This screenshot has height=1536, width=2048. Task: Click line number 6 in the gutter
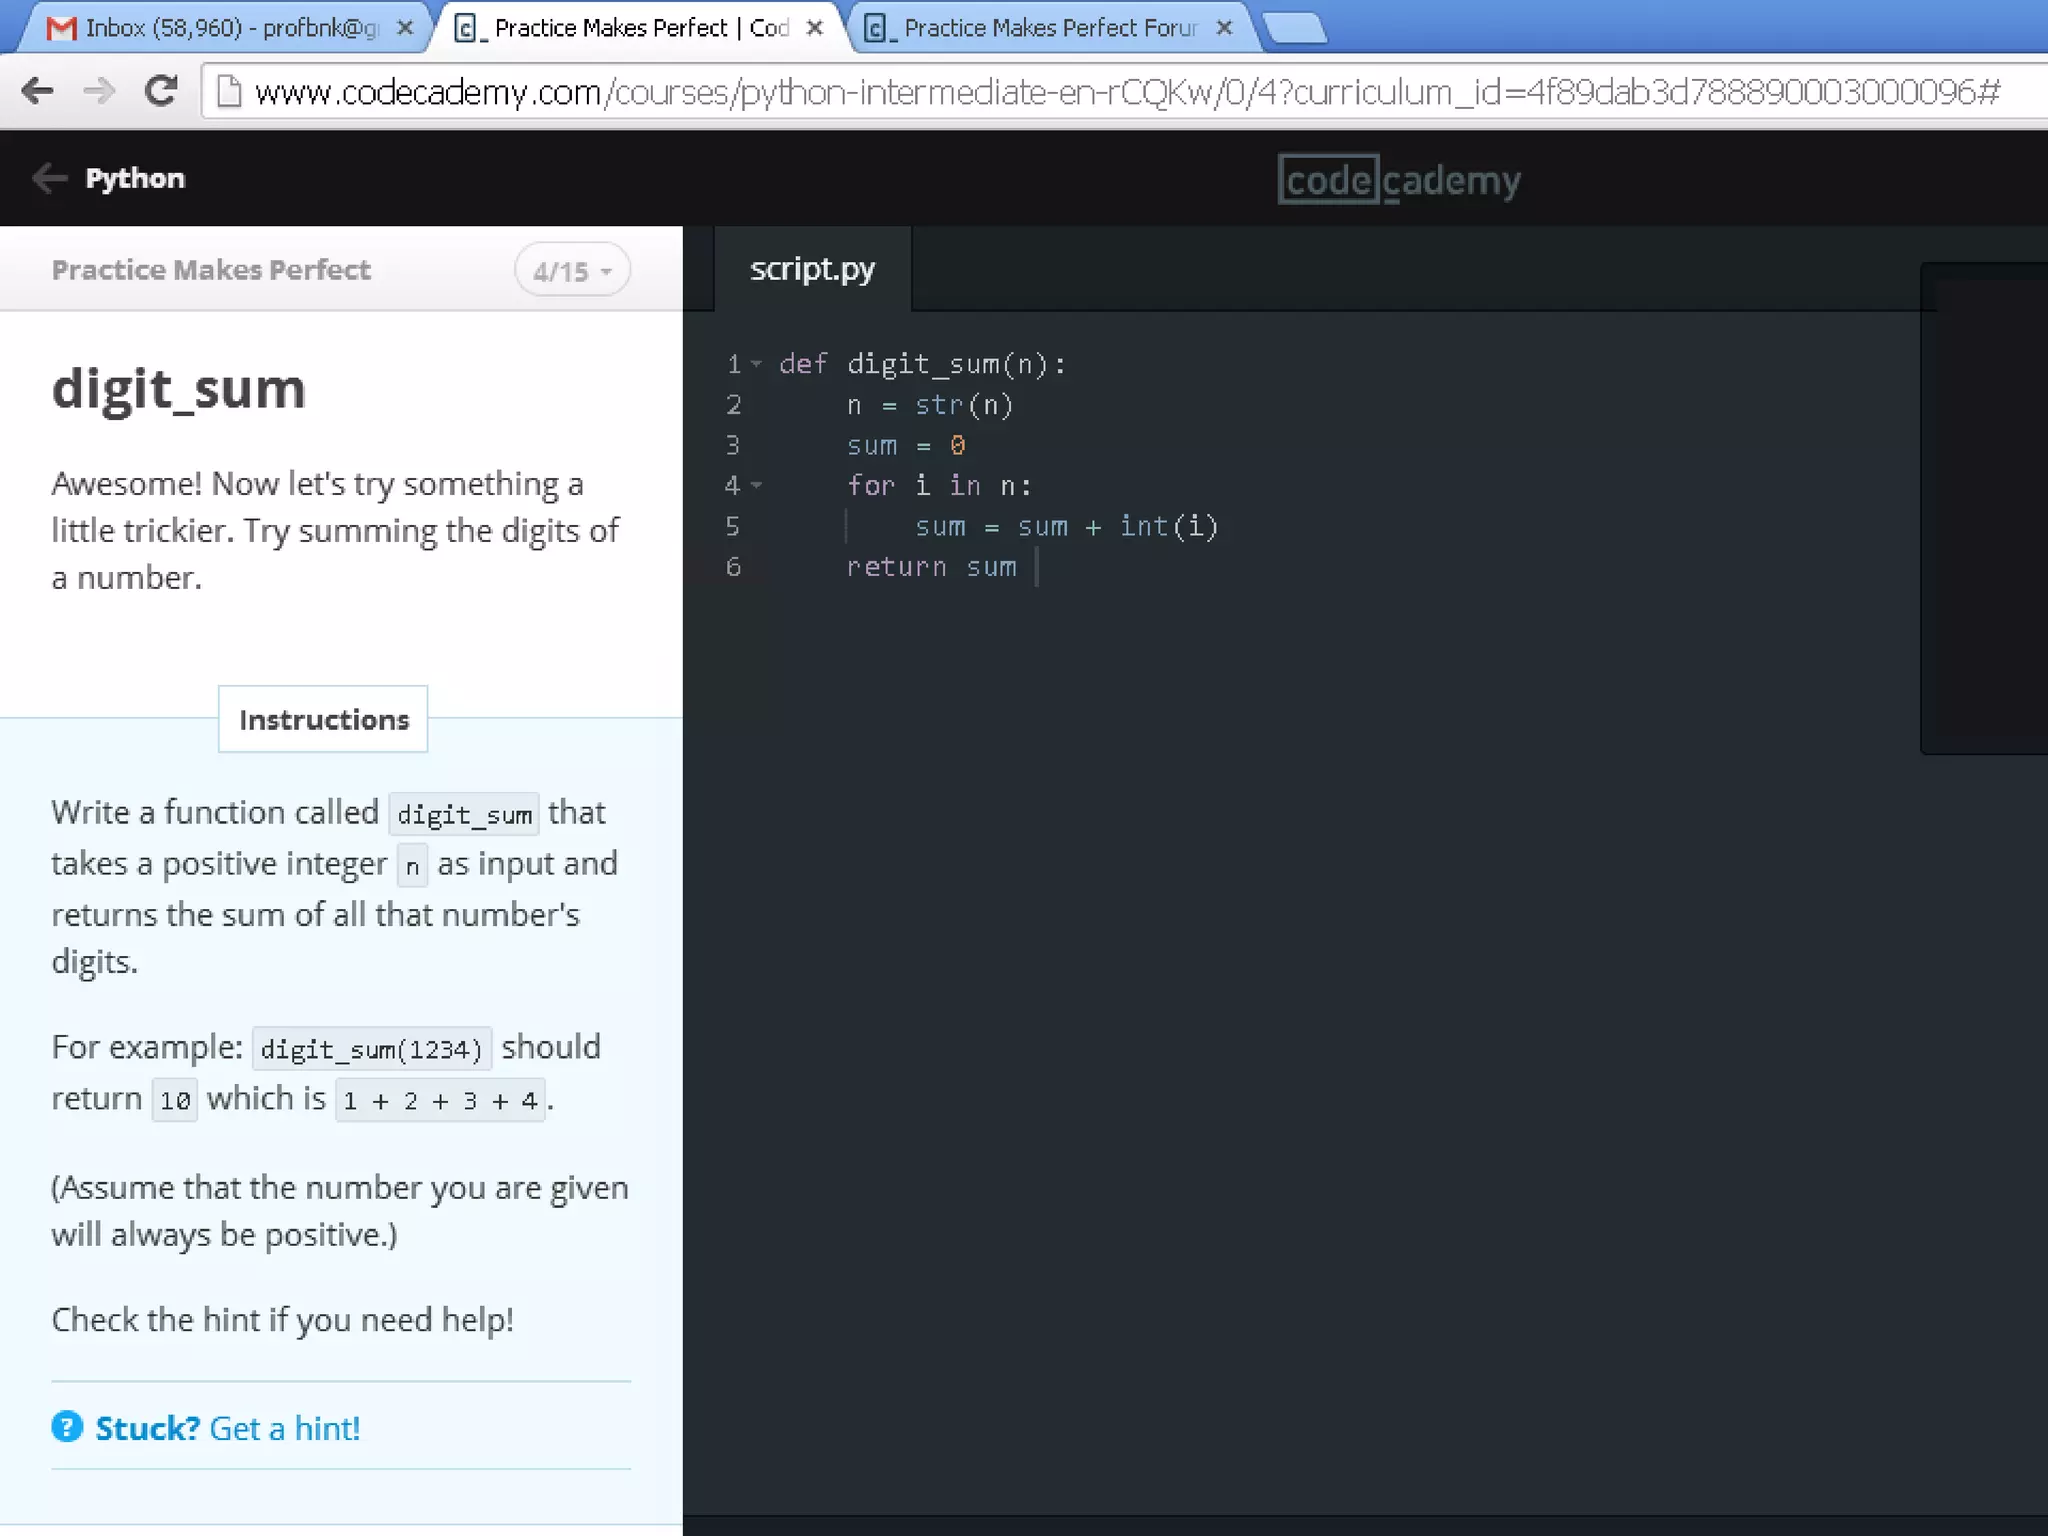coord(733,567)
